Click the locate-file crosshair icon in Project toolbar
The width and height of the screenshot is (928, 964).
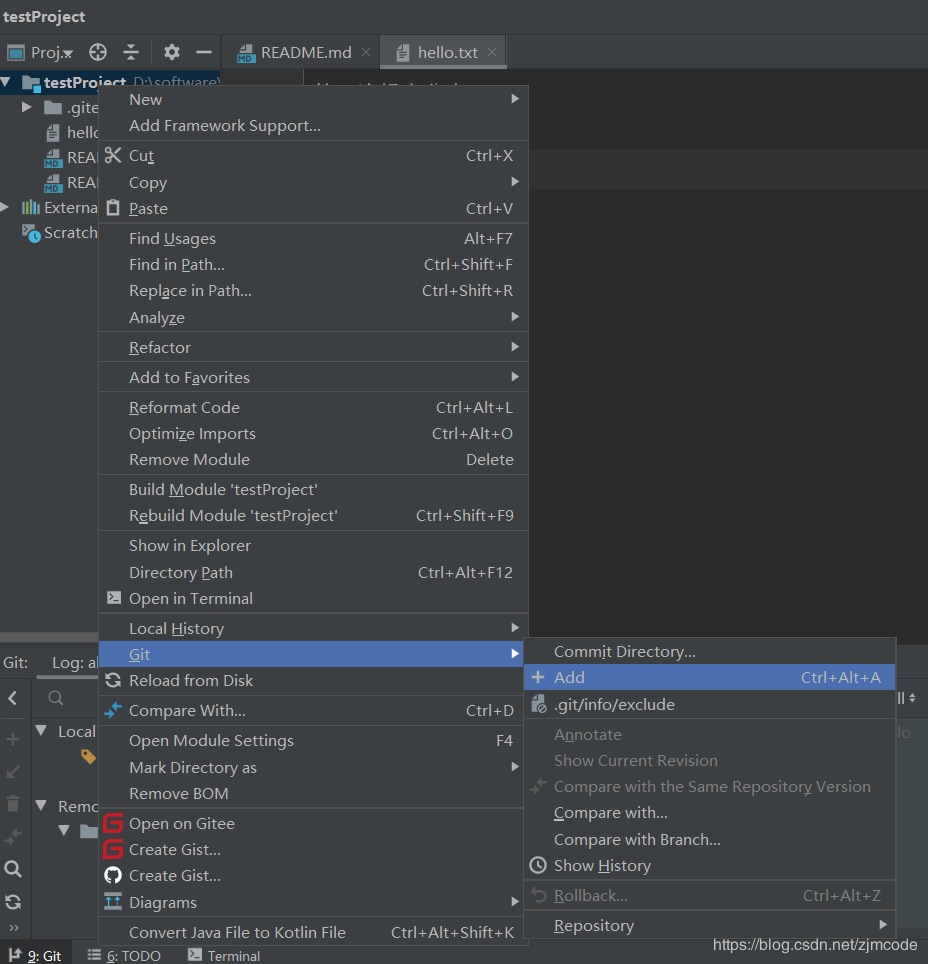pos(98,52)
